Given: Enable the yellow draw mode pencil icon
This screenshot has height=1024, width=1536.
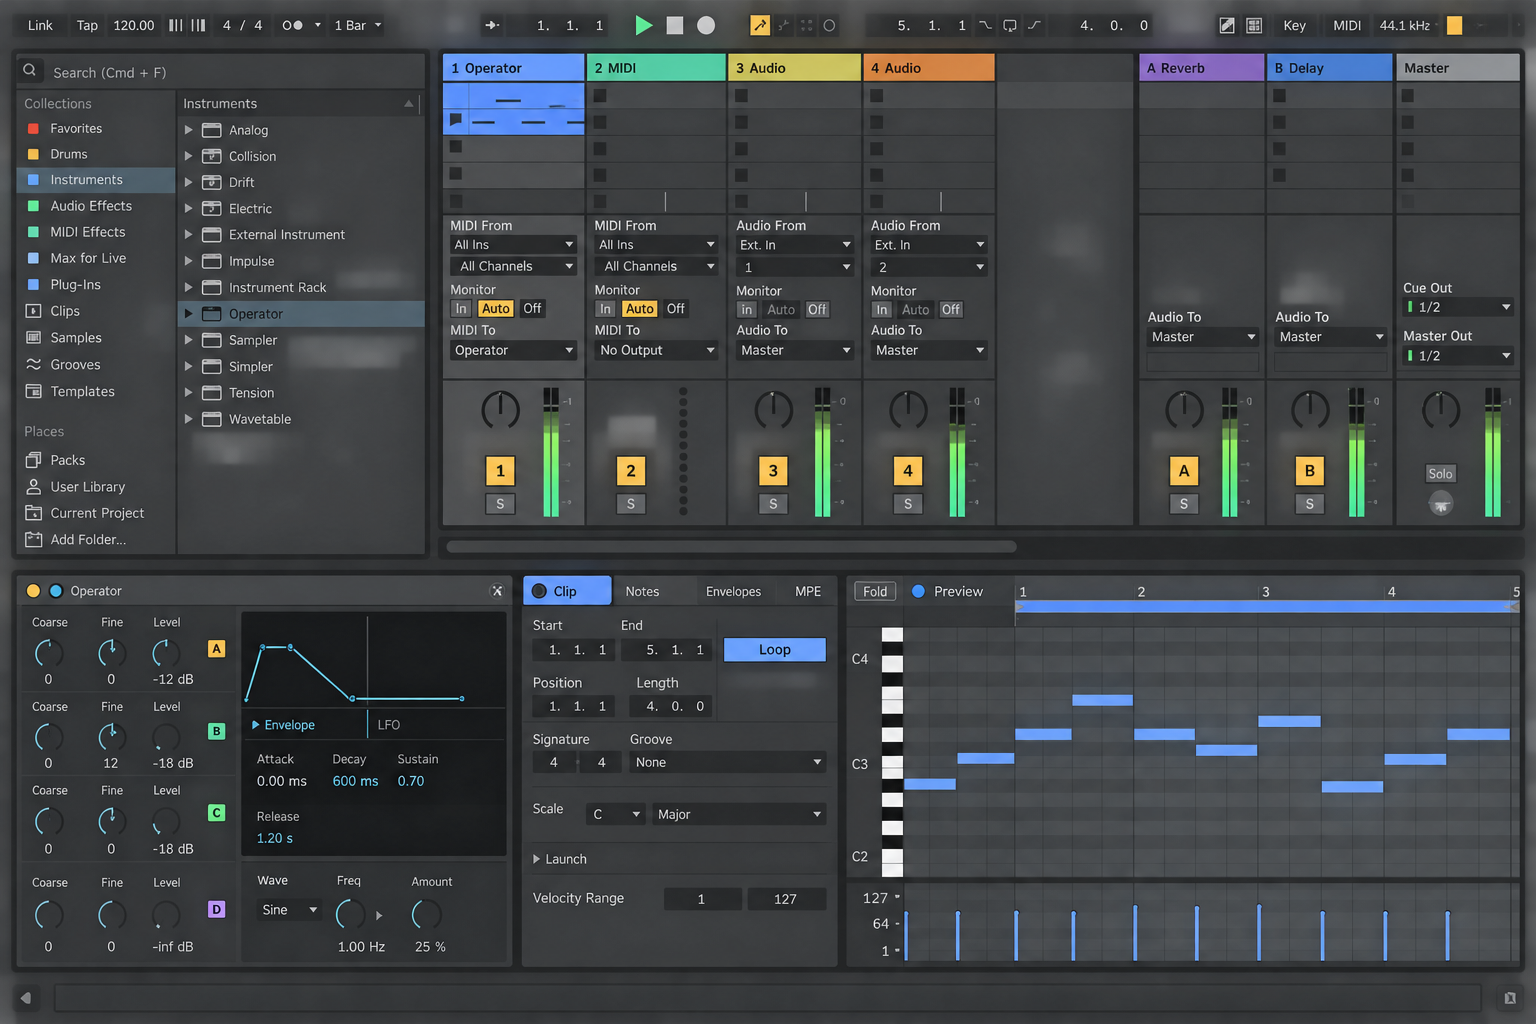Looking at the screenshot, I should tap(760, 25).
